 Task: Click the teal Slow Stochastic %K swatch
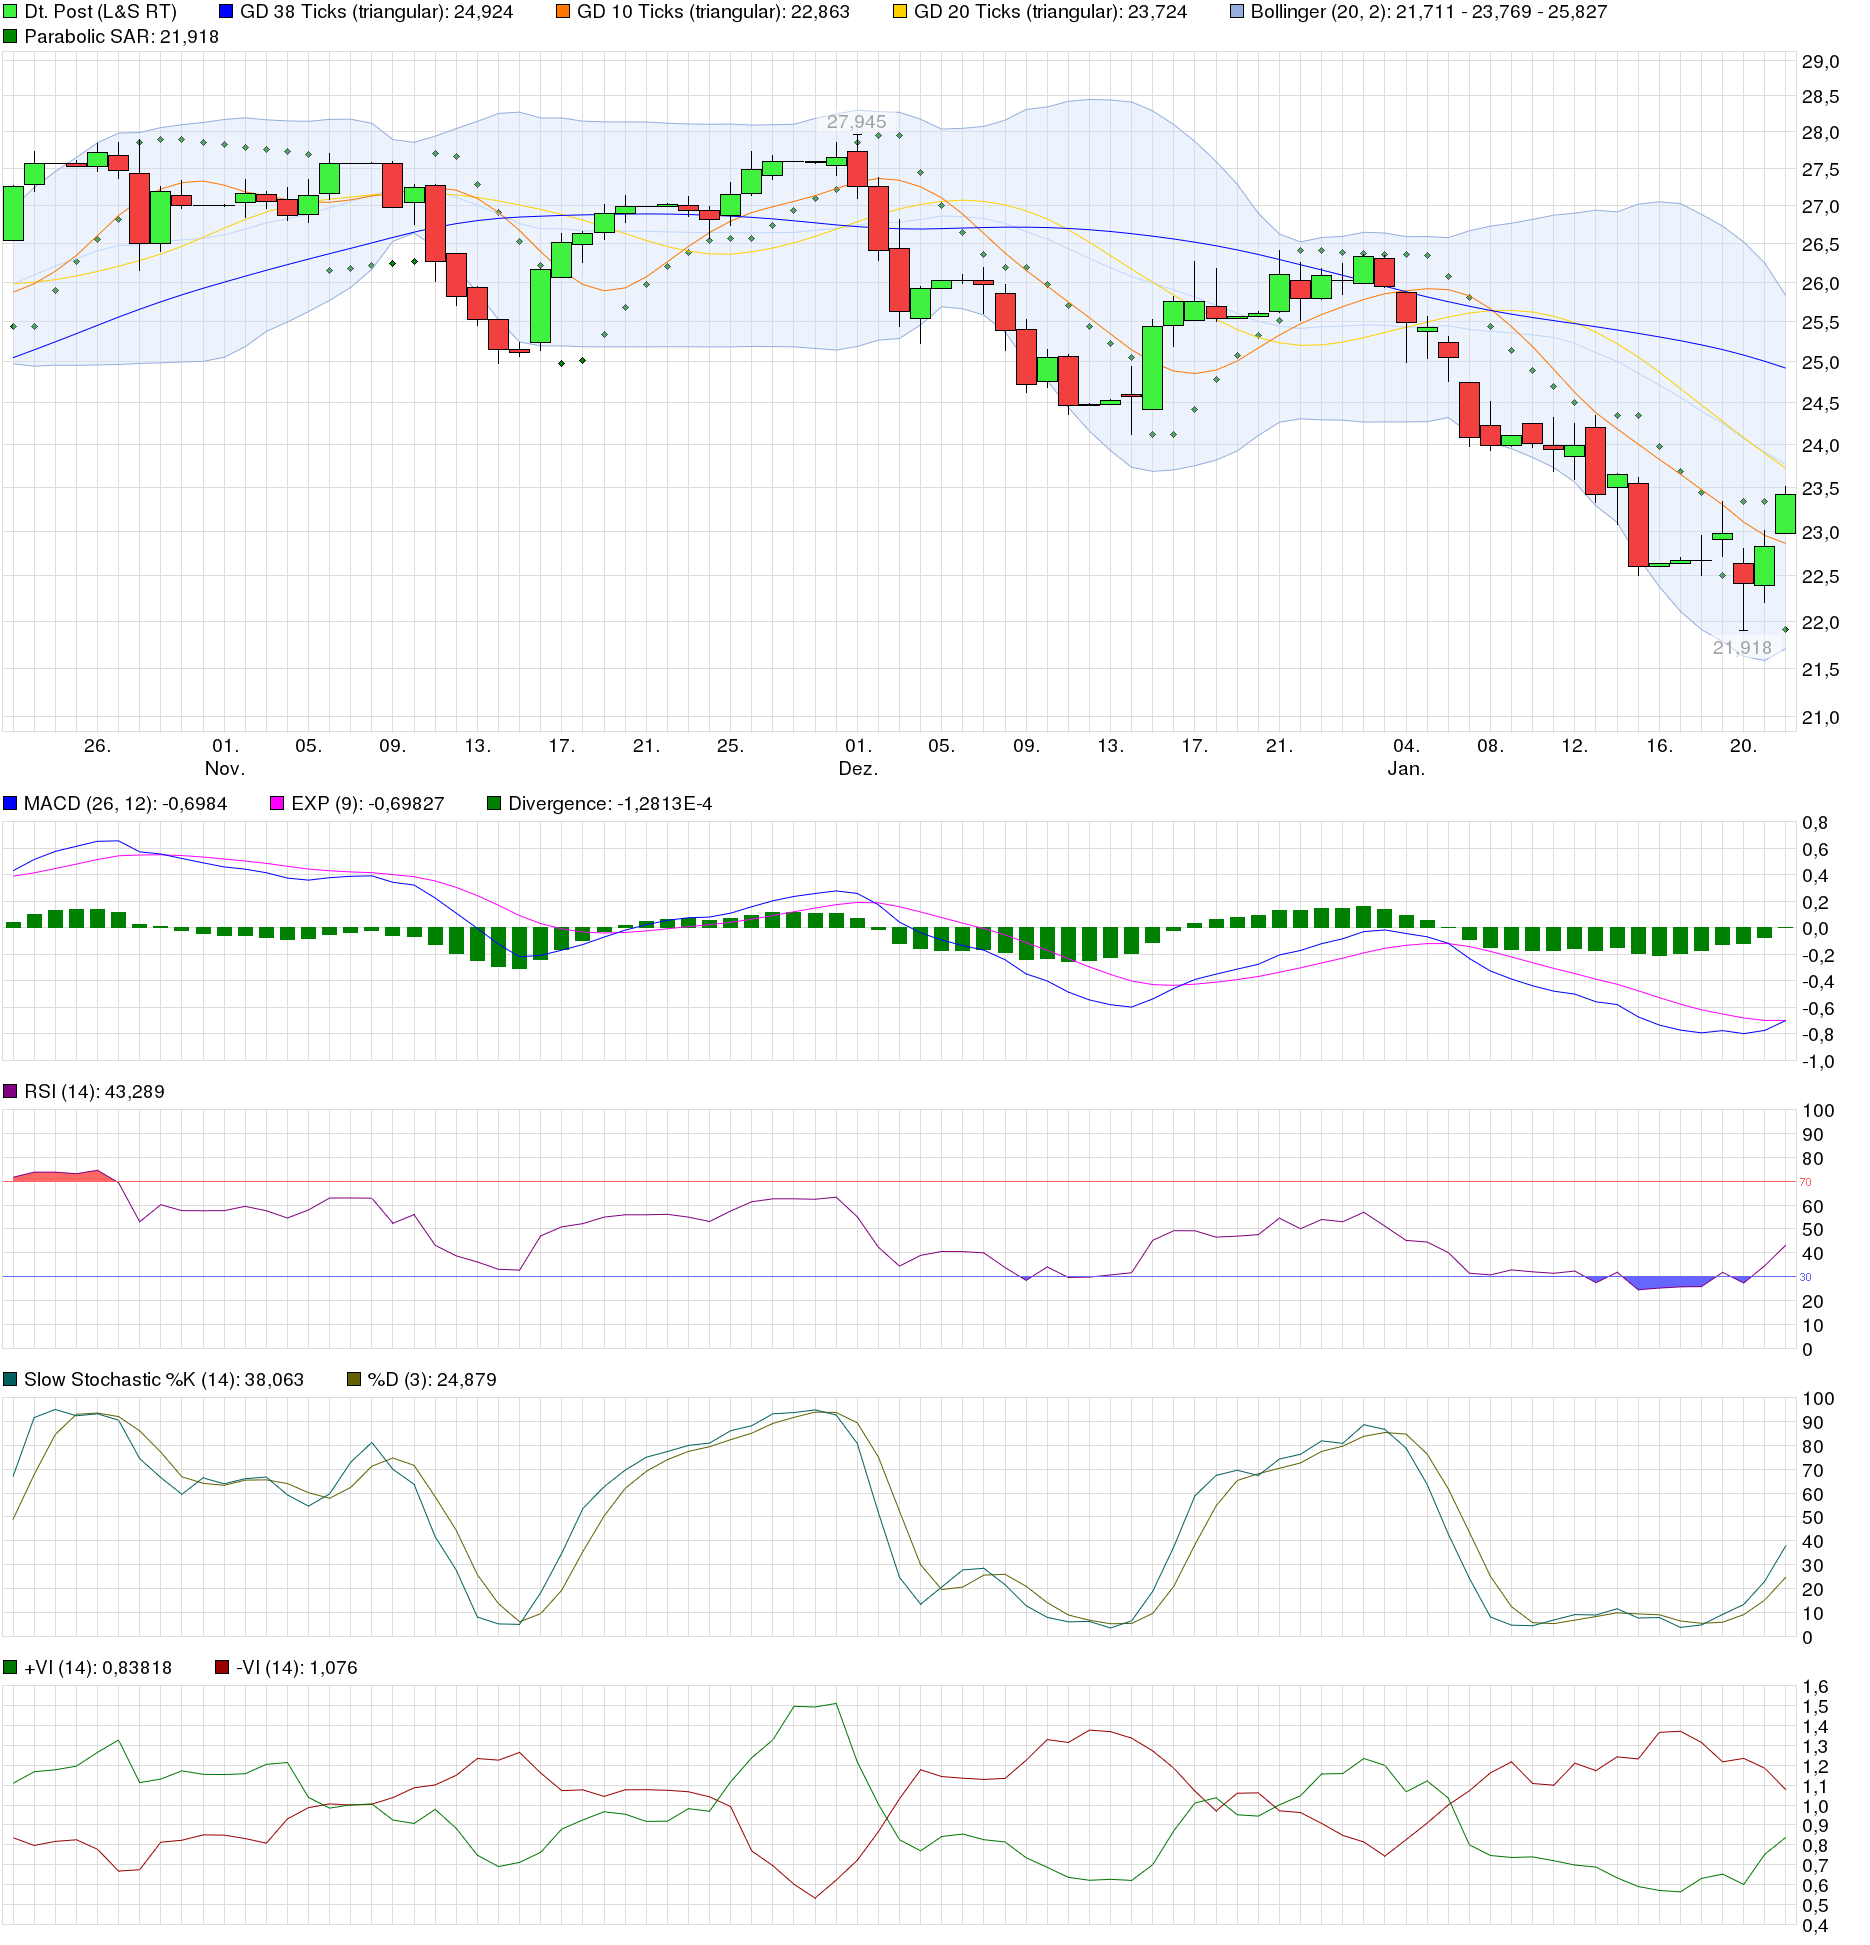[x=10, y=1379]
